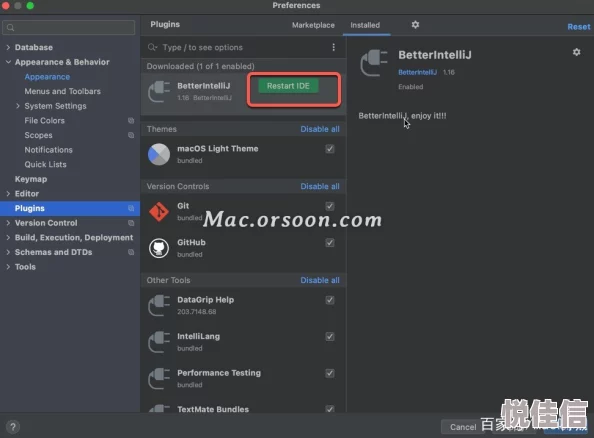Open the plugin search options kebab menu
Image resolution: width=594 pixels, height=438 pixels.
point(333,47)
